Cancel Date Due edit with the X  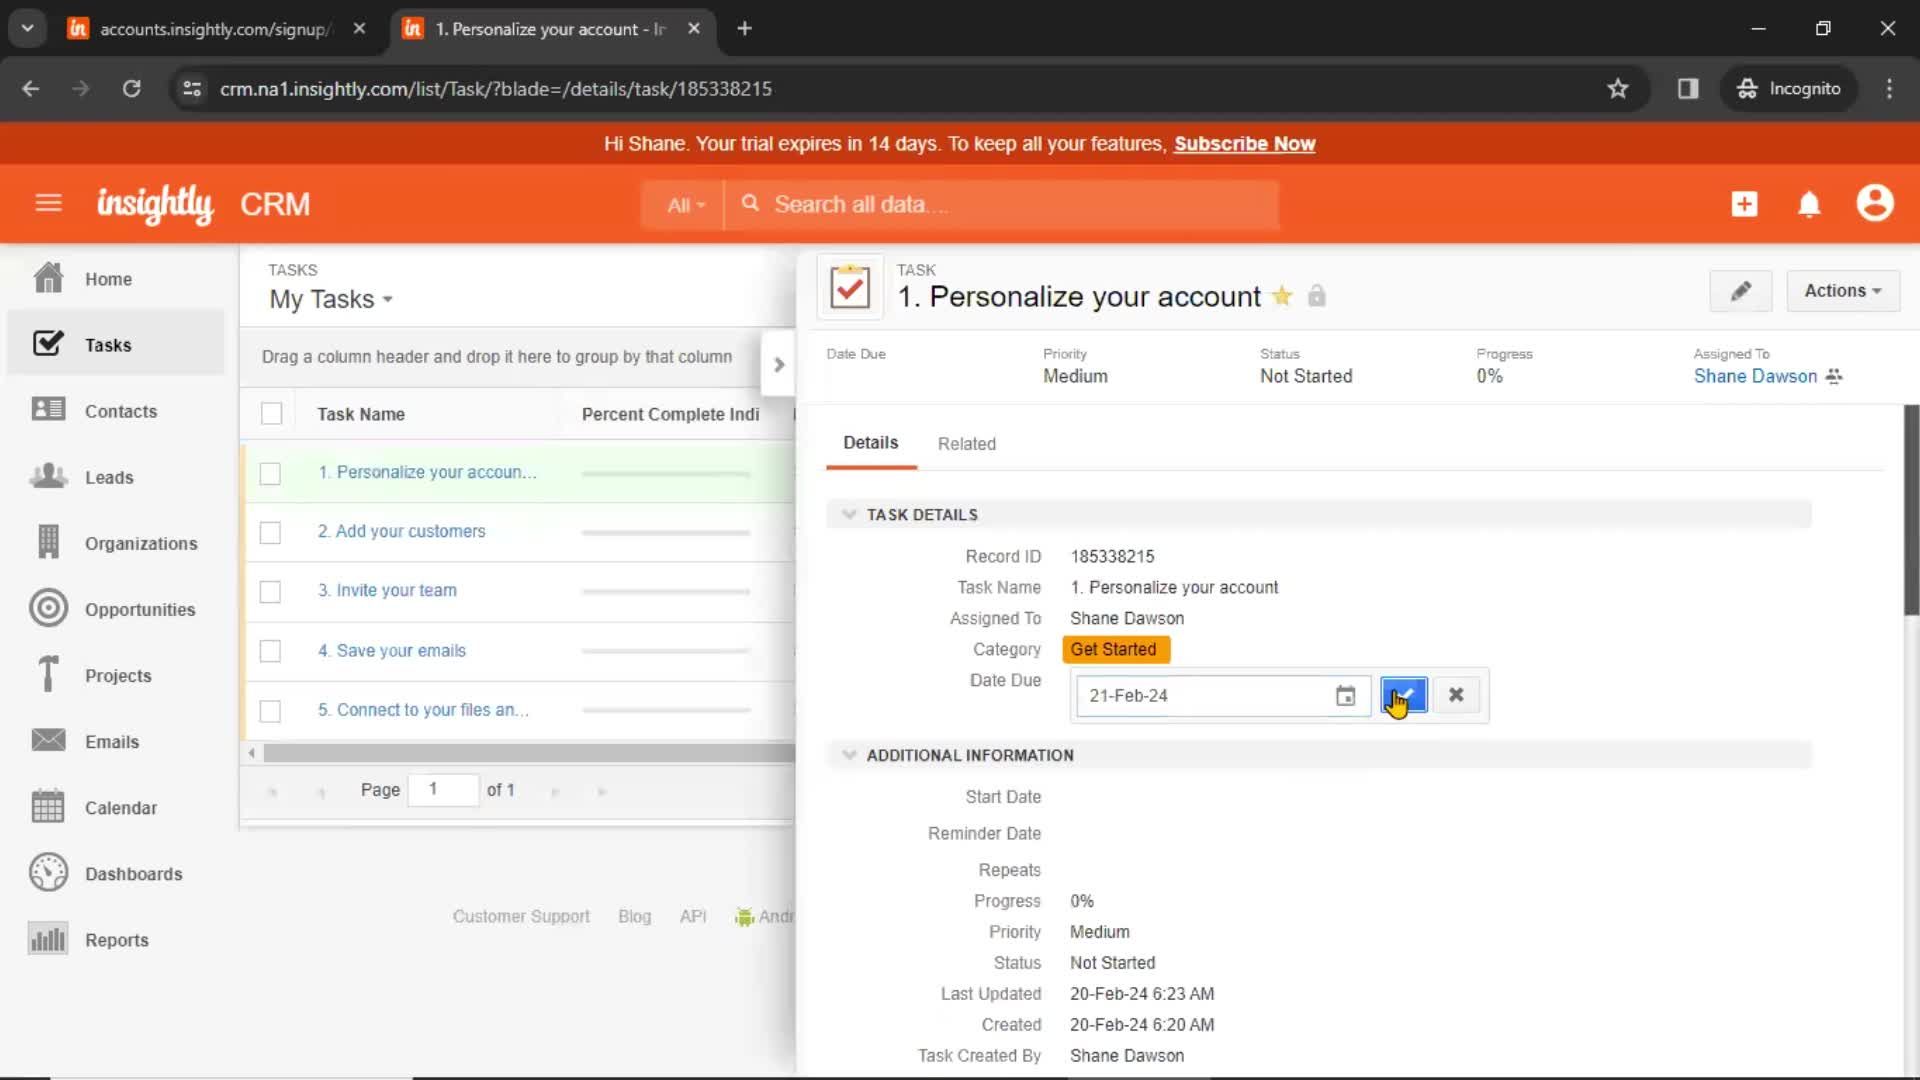[x=1456, y=695]
